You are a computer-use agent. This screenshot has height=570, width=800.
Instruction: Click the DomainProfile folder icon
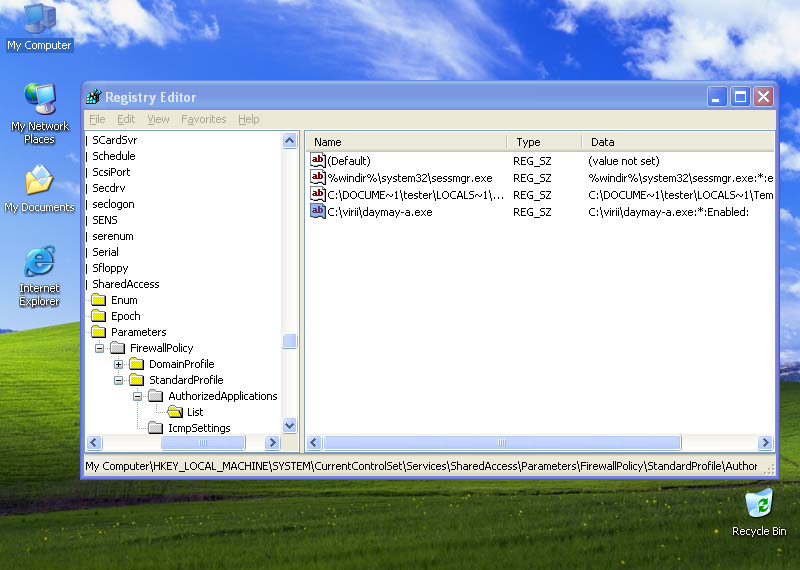[x=136, y=364]
